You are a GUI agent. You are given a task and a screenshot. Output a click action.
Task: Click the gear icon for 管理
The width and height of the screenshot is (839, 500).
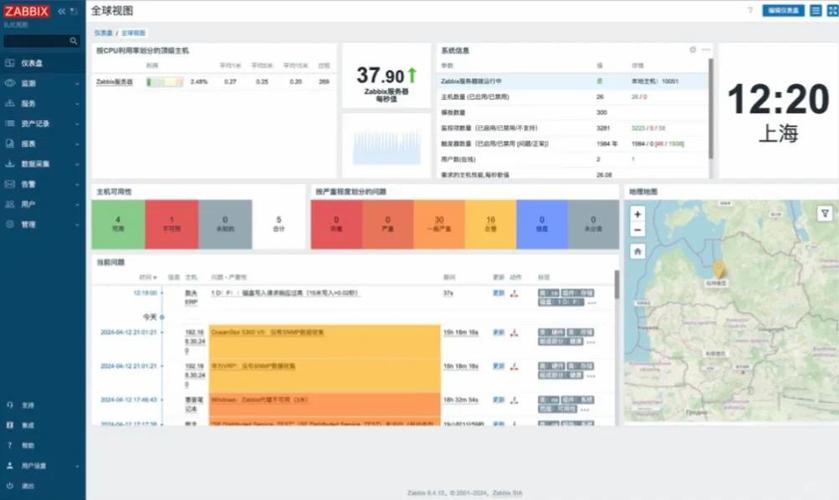[10, 224]
